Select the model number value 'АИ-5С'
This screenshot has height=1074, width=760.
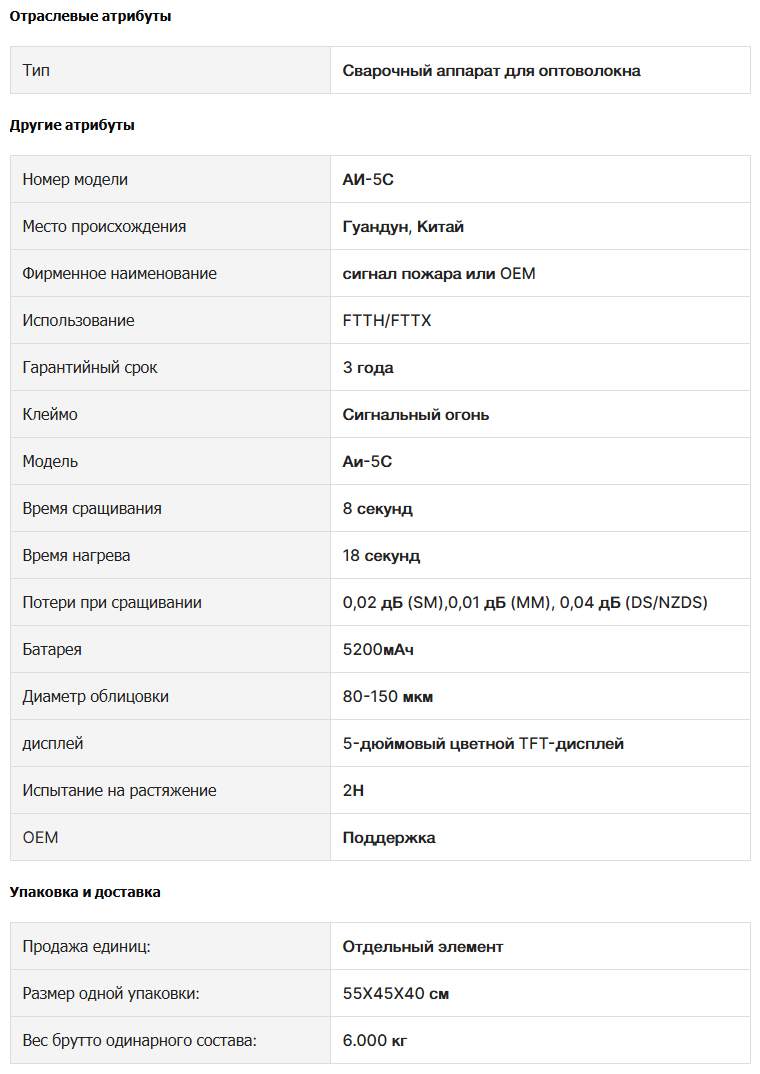click(368, 179)
